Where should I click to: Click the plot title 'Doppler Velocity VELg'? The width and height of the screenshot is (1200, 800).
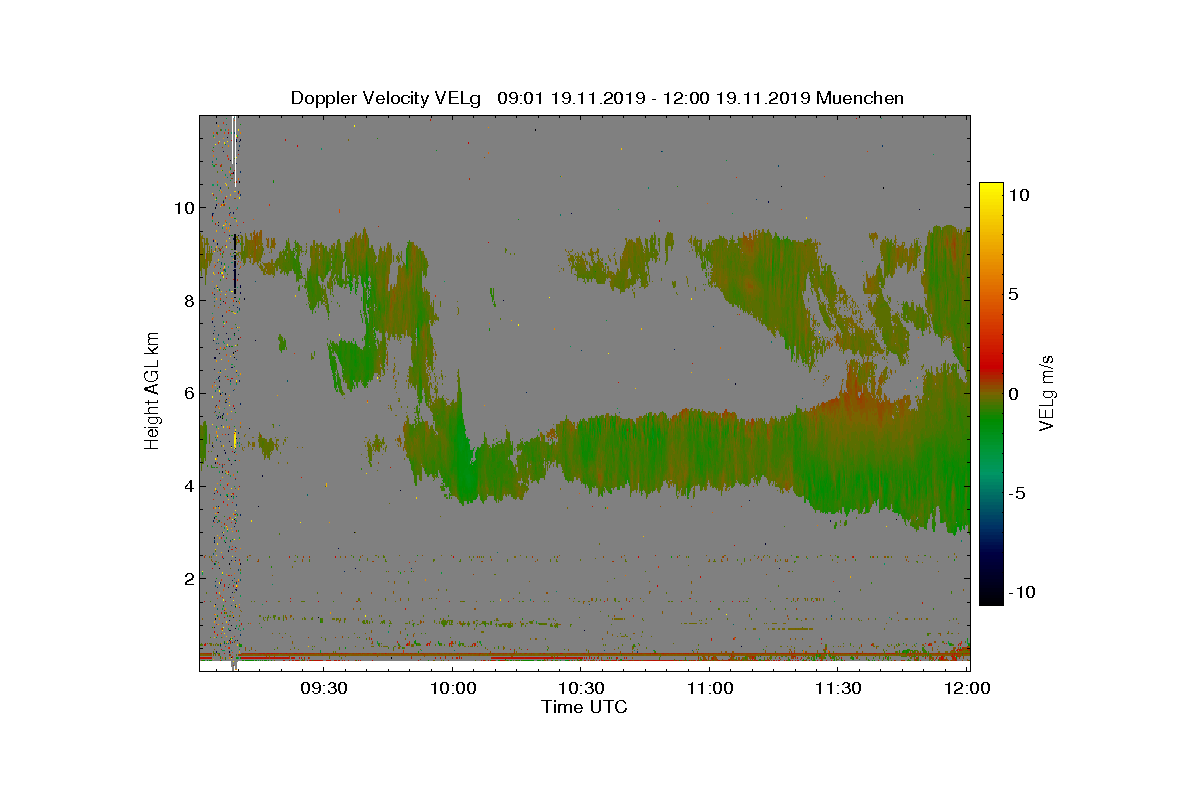point(386,98)
